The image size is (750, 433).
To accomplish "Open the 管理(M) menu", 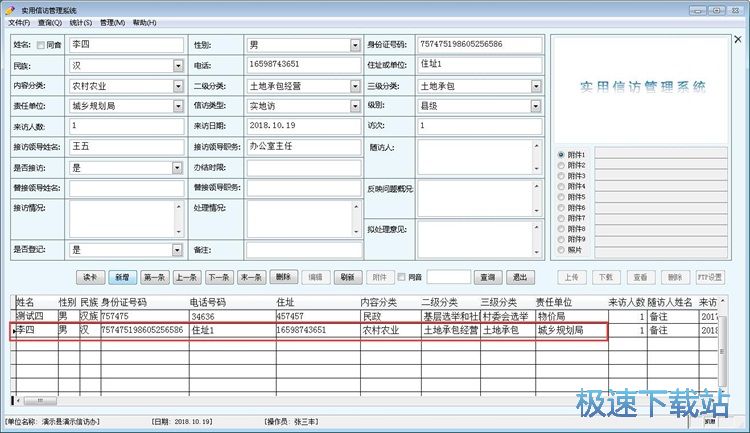I will [112, 22].
